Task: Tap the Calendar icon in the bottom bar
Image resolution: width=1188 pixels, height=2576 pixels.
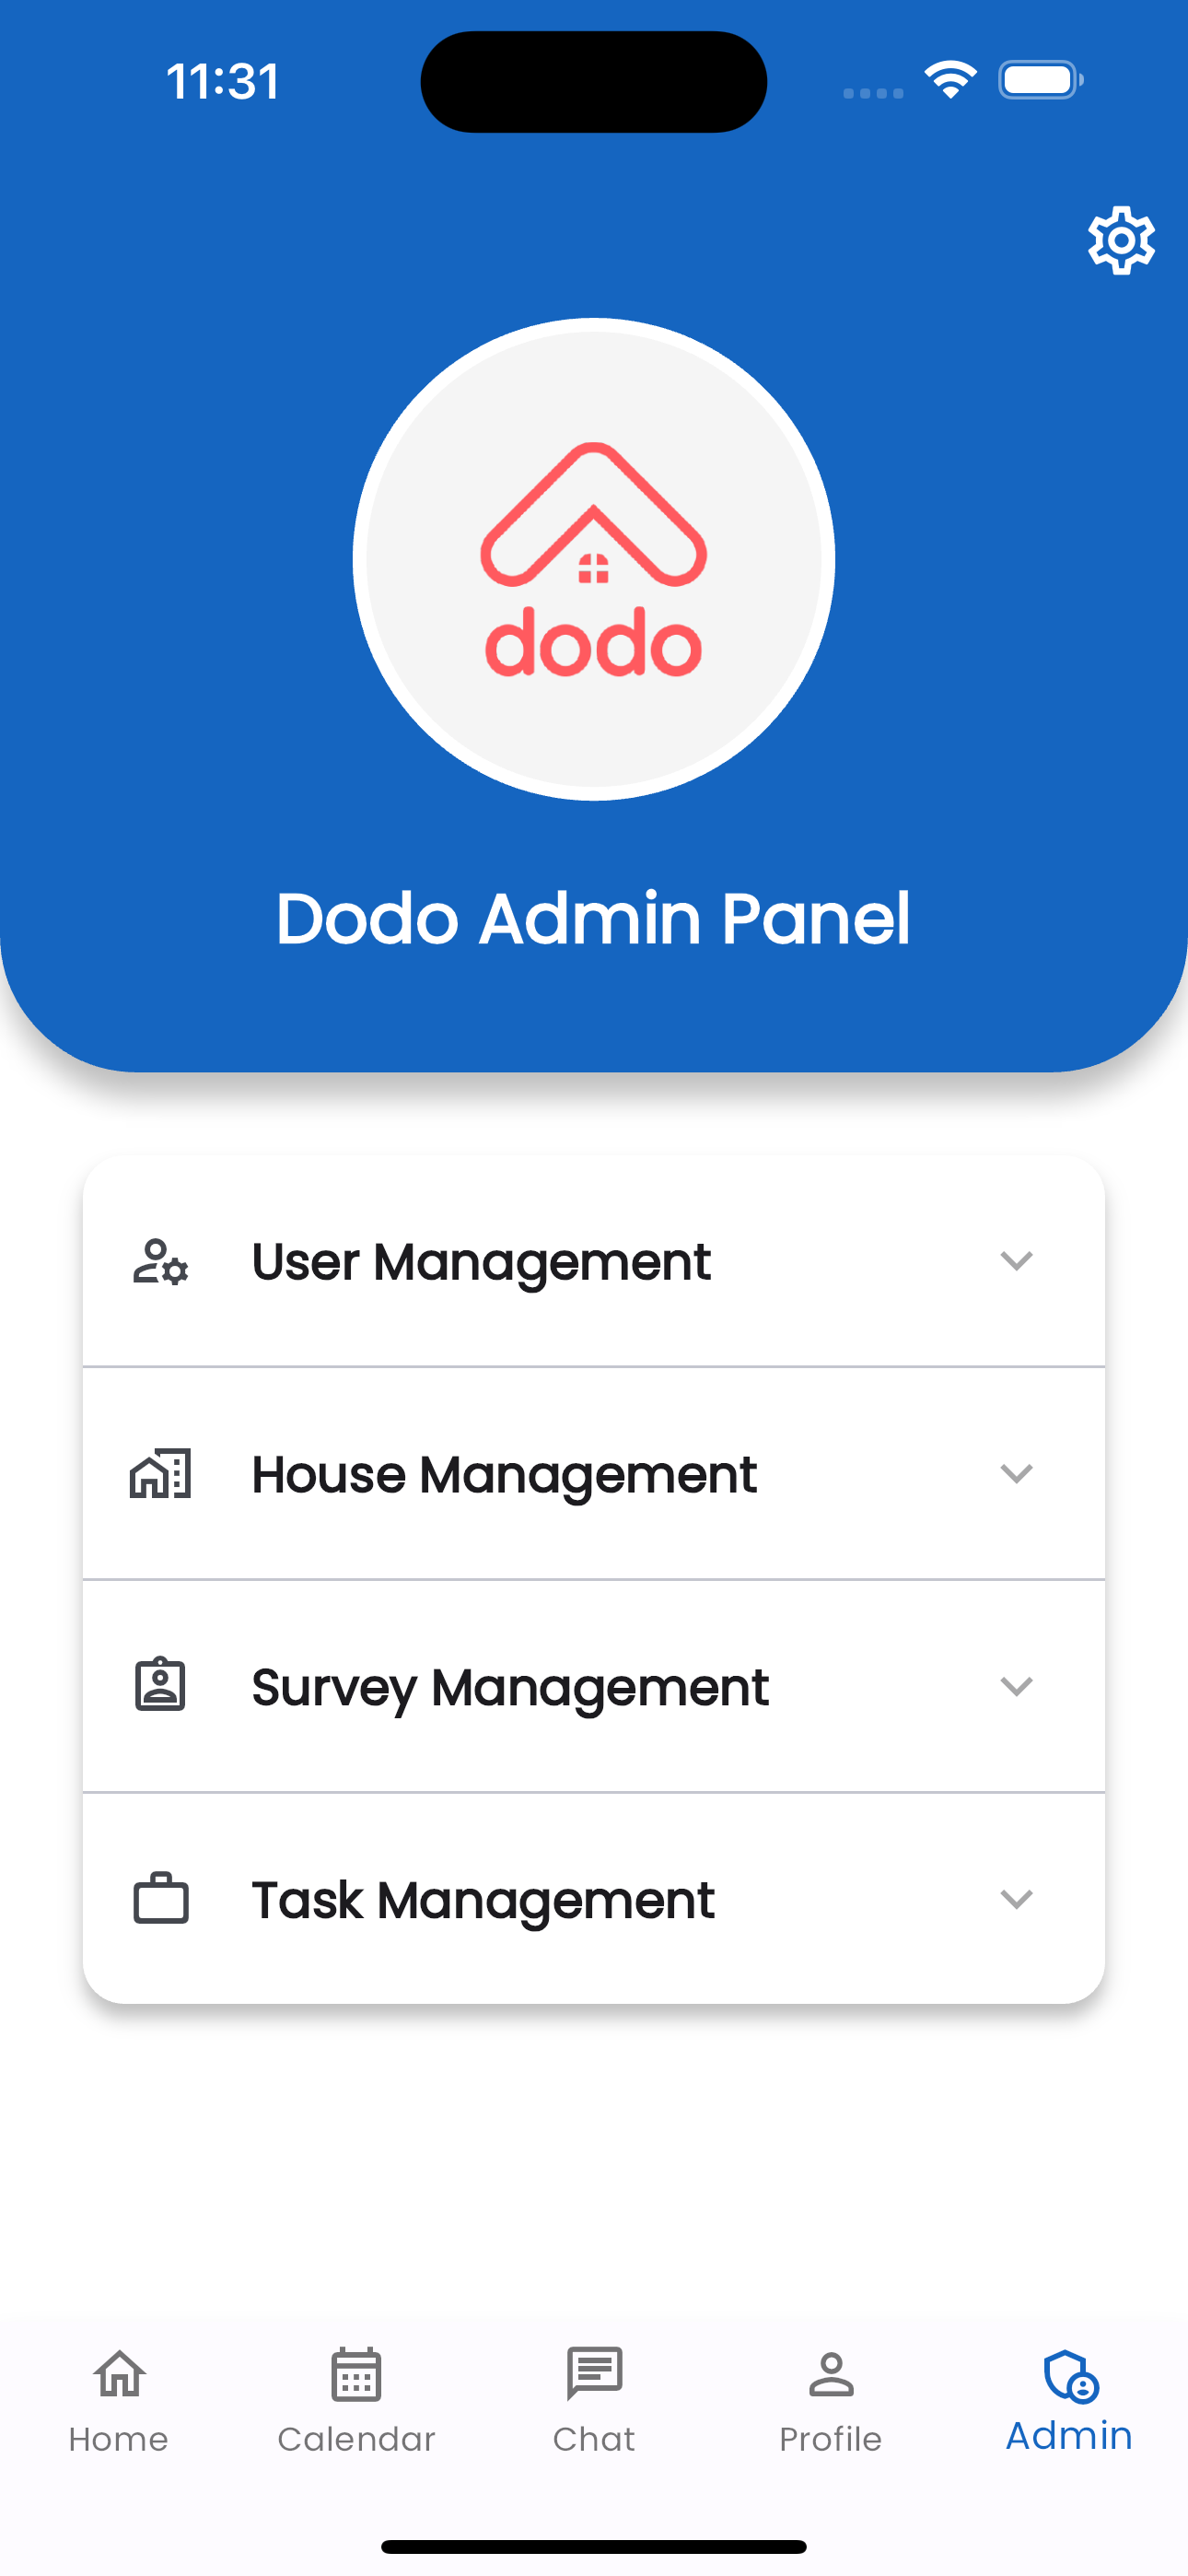Action: pos(356,2374)
